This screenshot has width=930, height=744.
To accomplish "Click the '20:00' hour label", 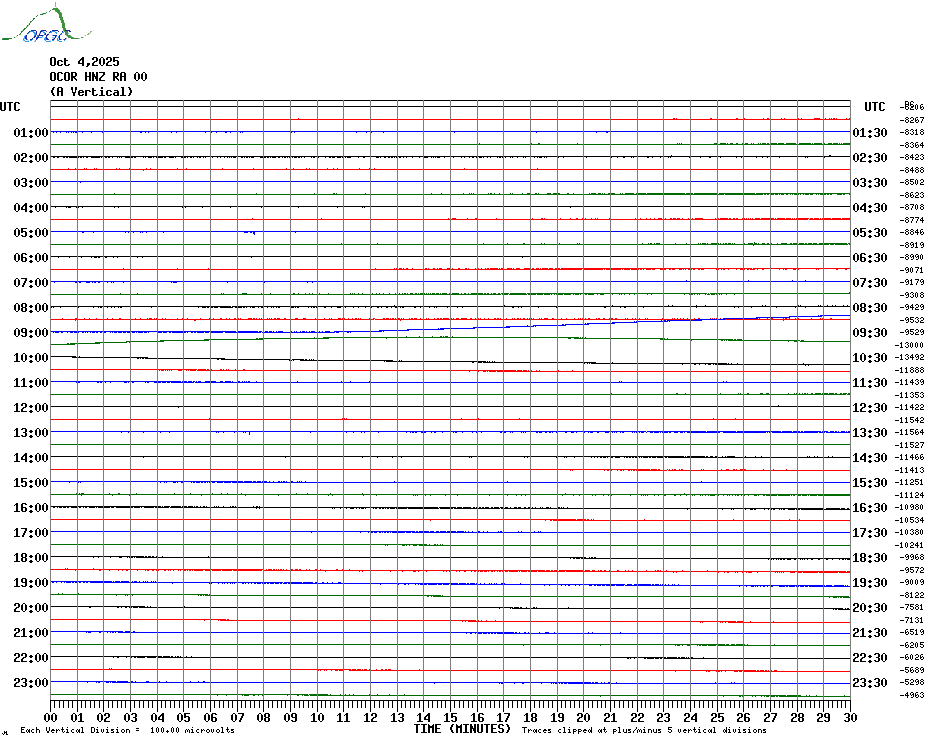I will tap(31, 608).
